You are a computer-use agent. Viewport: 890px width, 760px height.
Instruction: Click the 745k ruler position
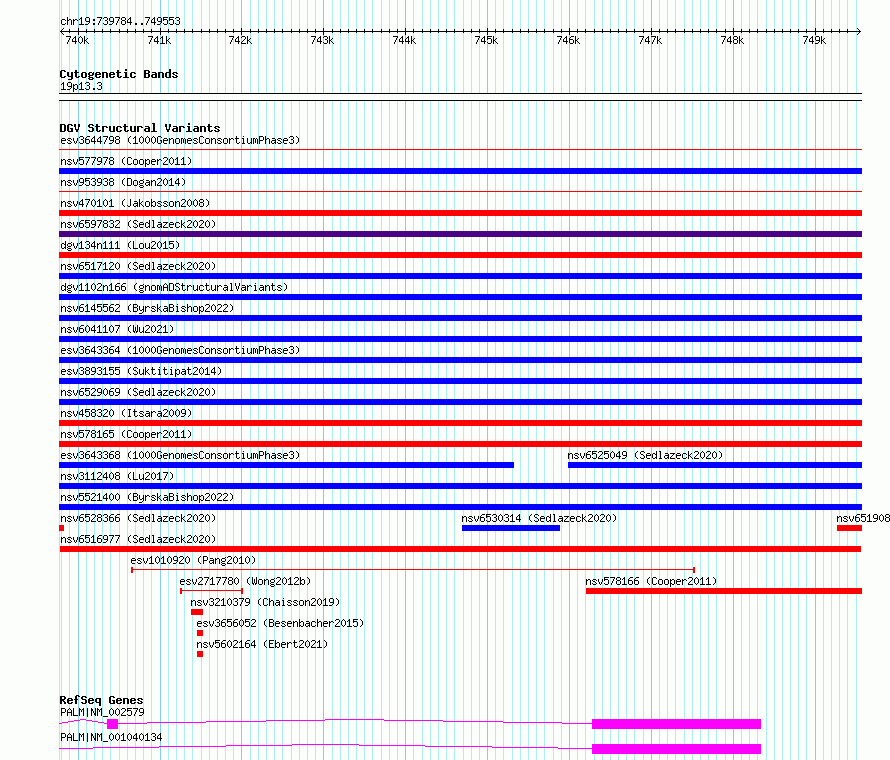click(x=486, y=40)
